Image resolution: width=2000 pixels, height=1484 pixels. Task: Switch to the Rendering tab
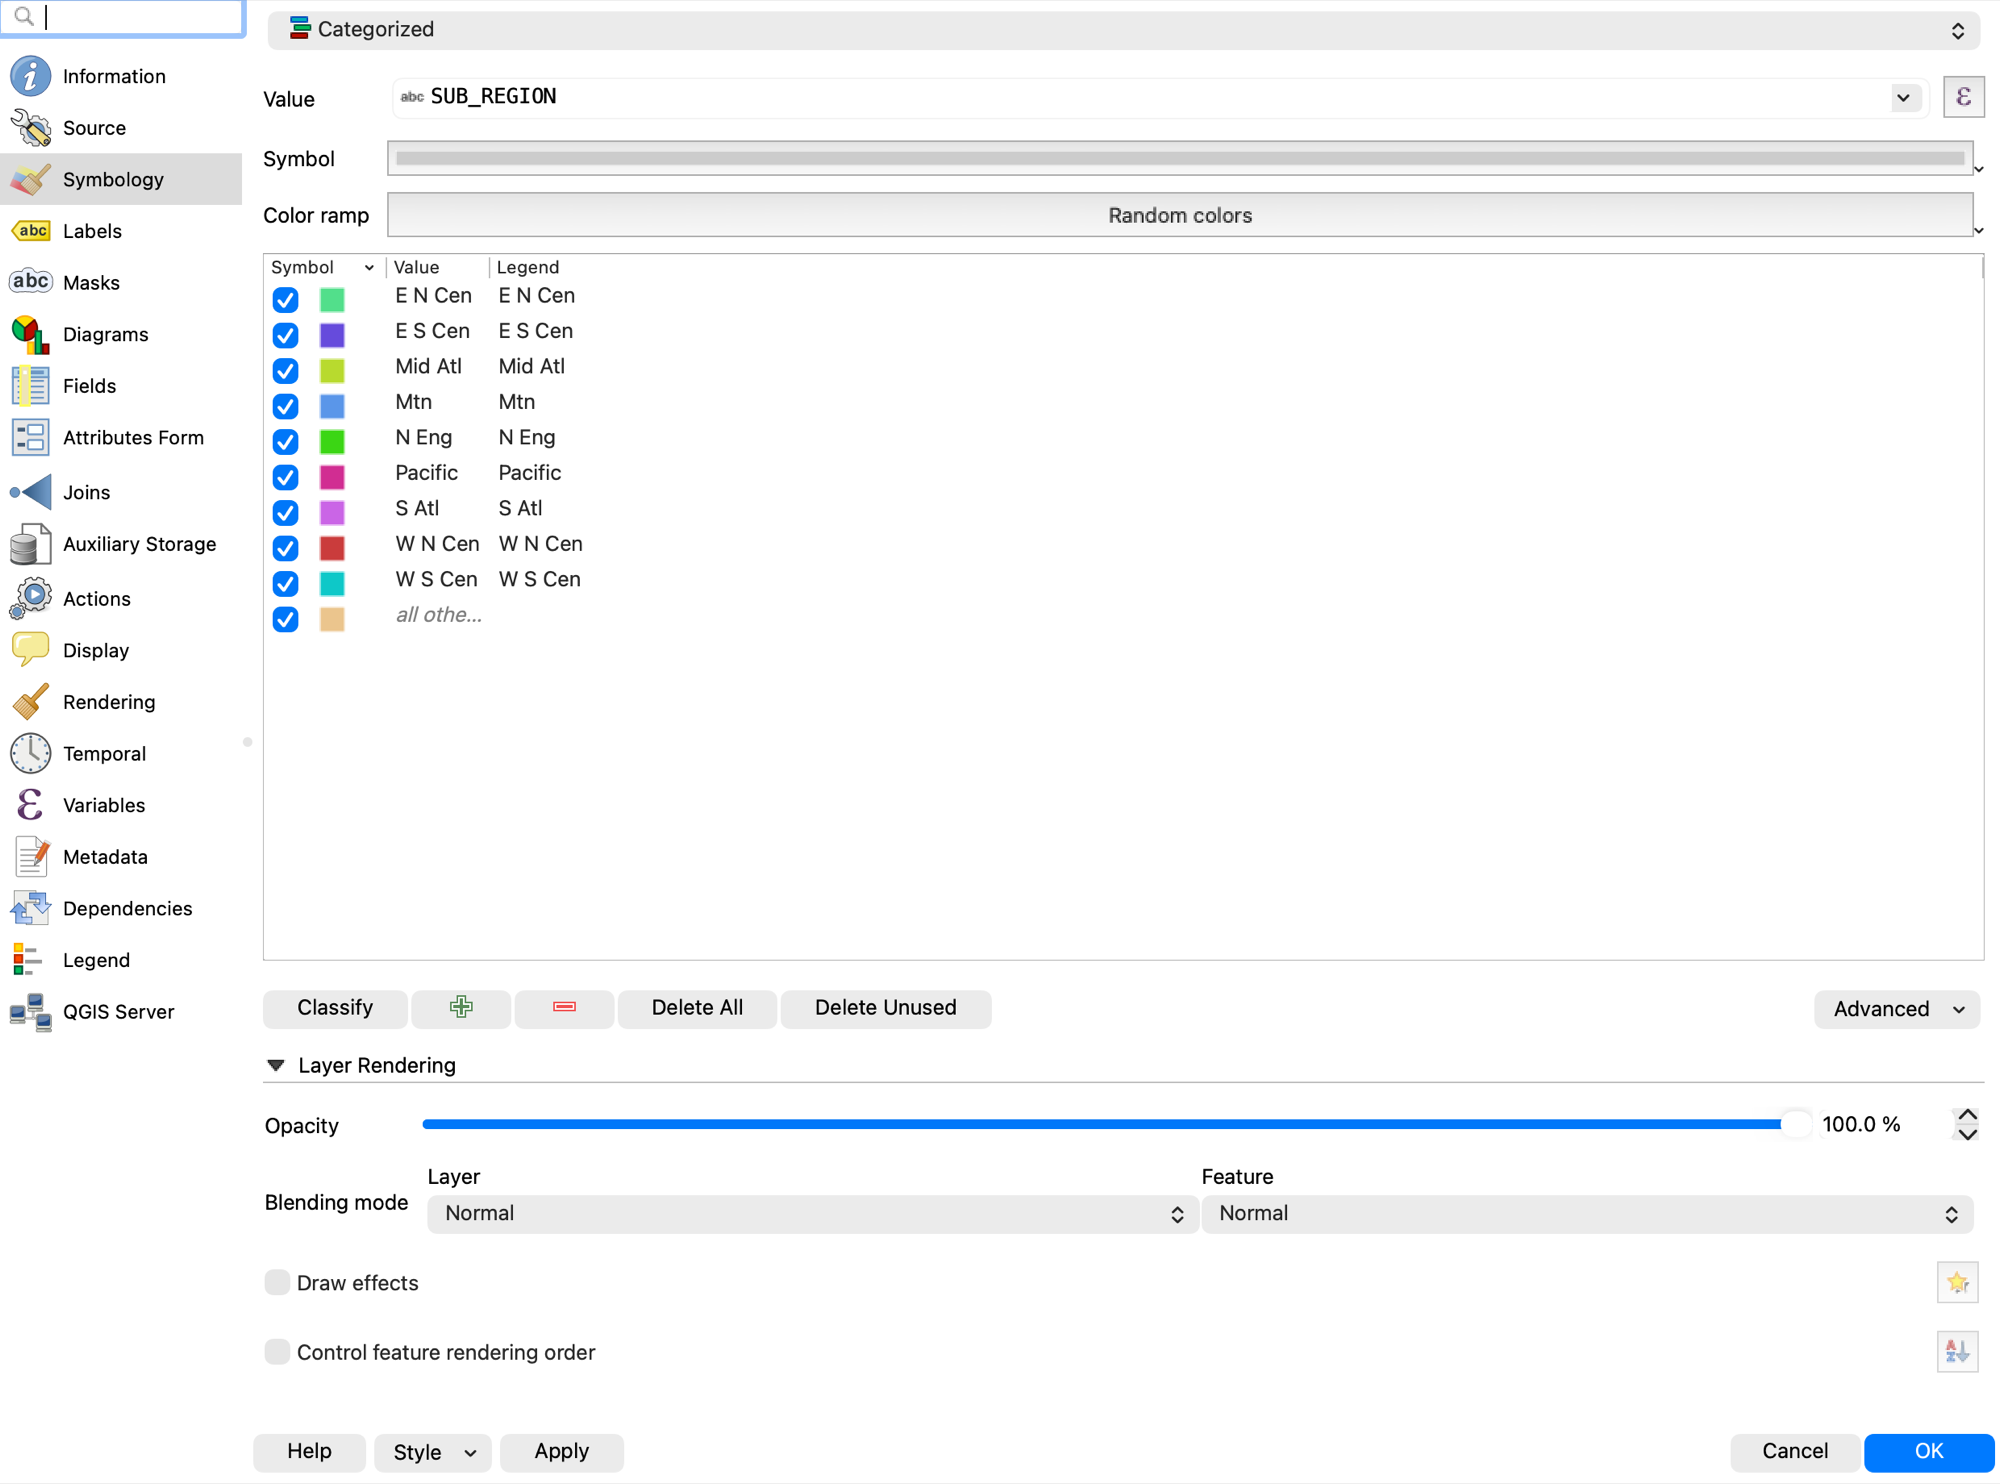(x=122, y=702)
